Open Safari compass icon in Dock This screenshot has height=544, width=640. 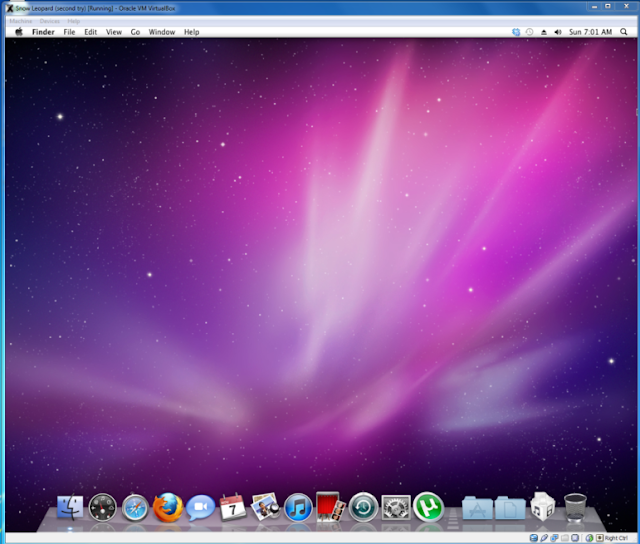pos(135,508)
